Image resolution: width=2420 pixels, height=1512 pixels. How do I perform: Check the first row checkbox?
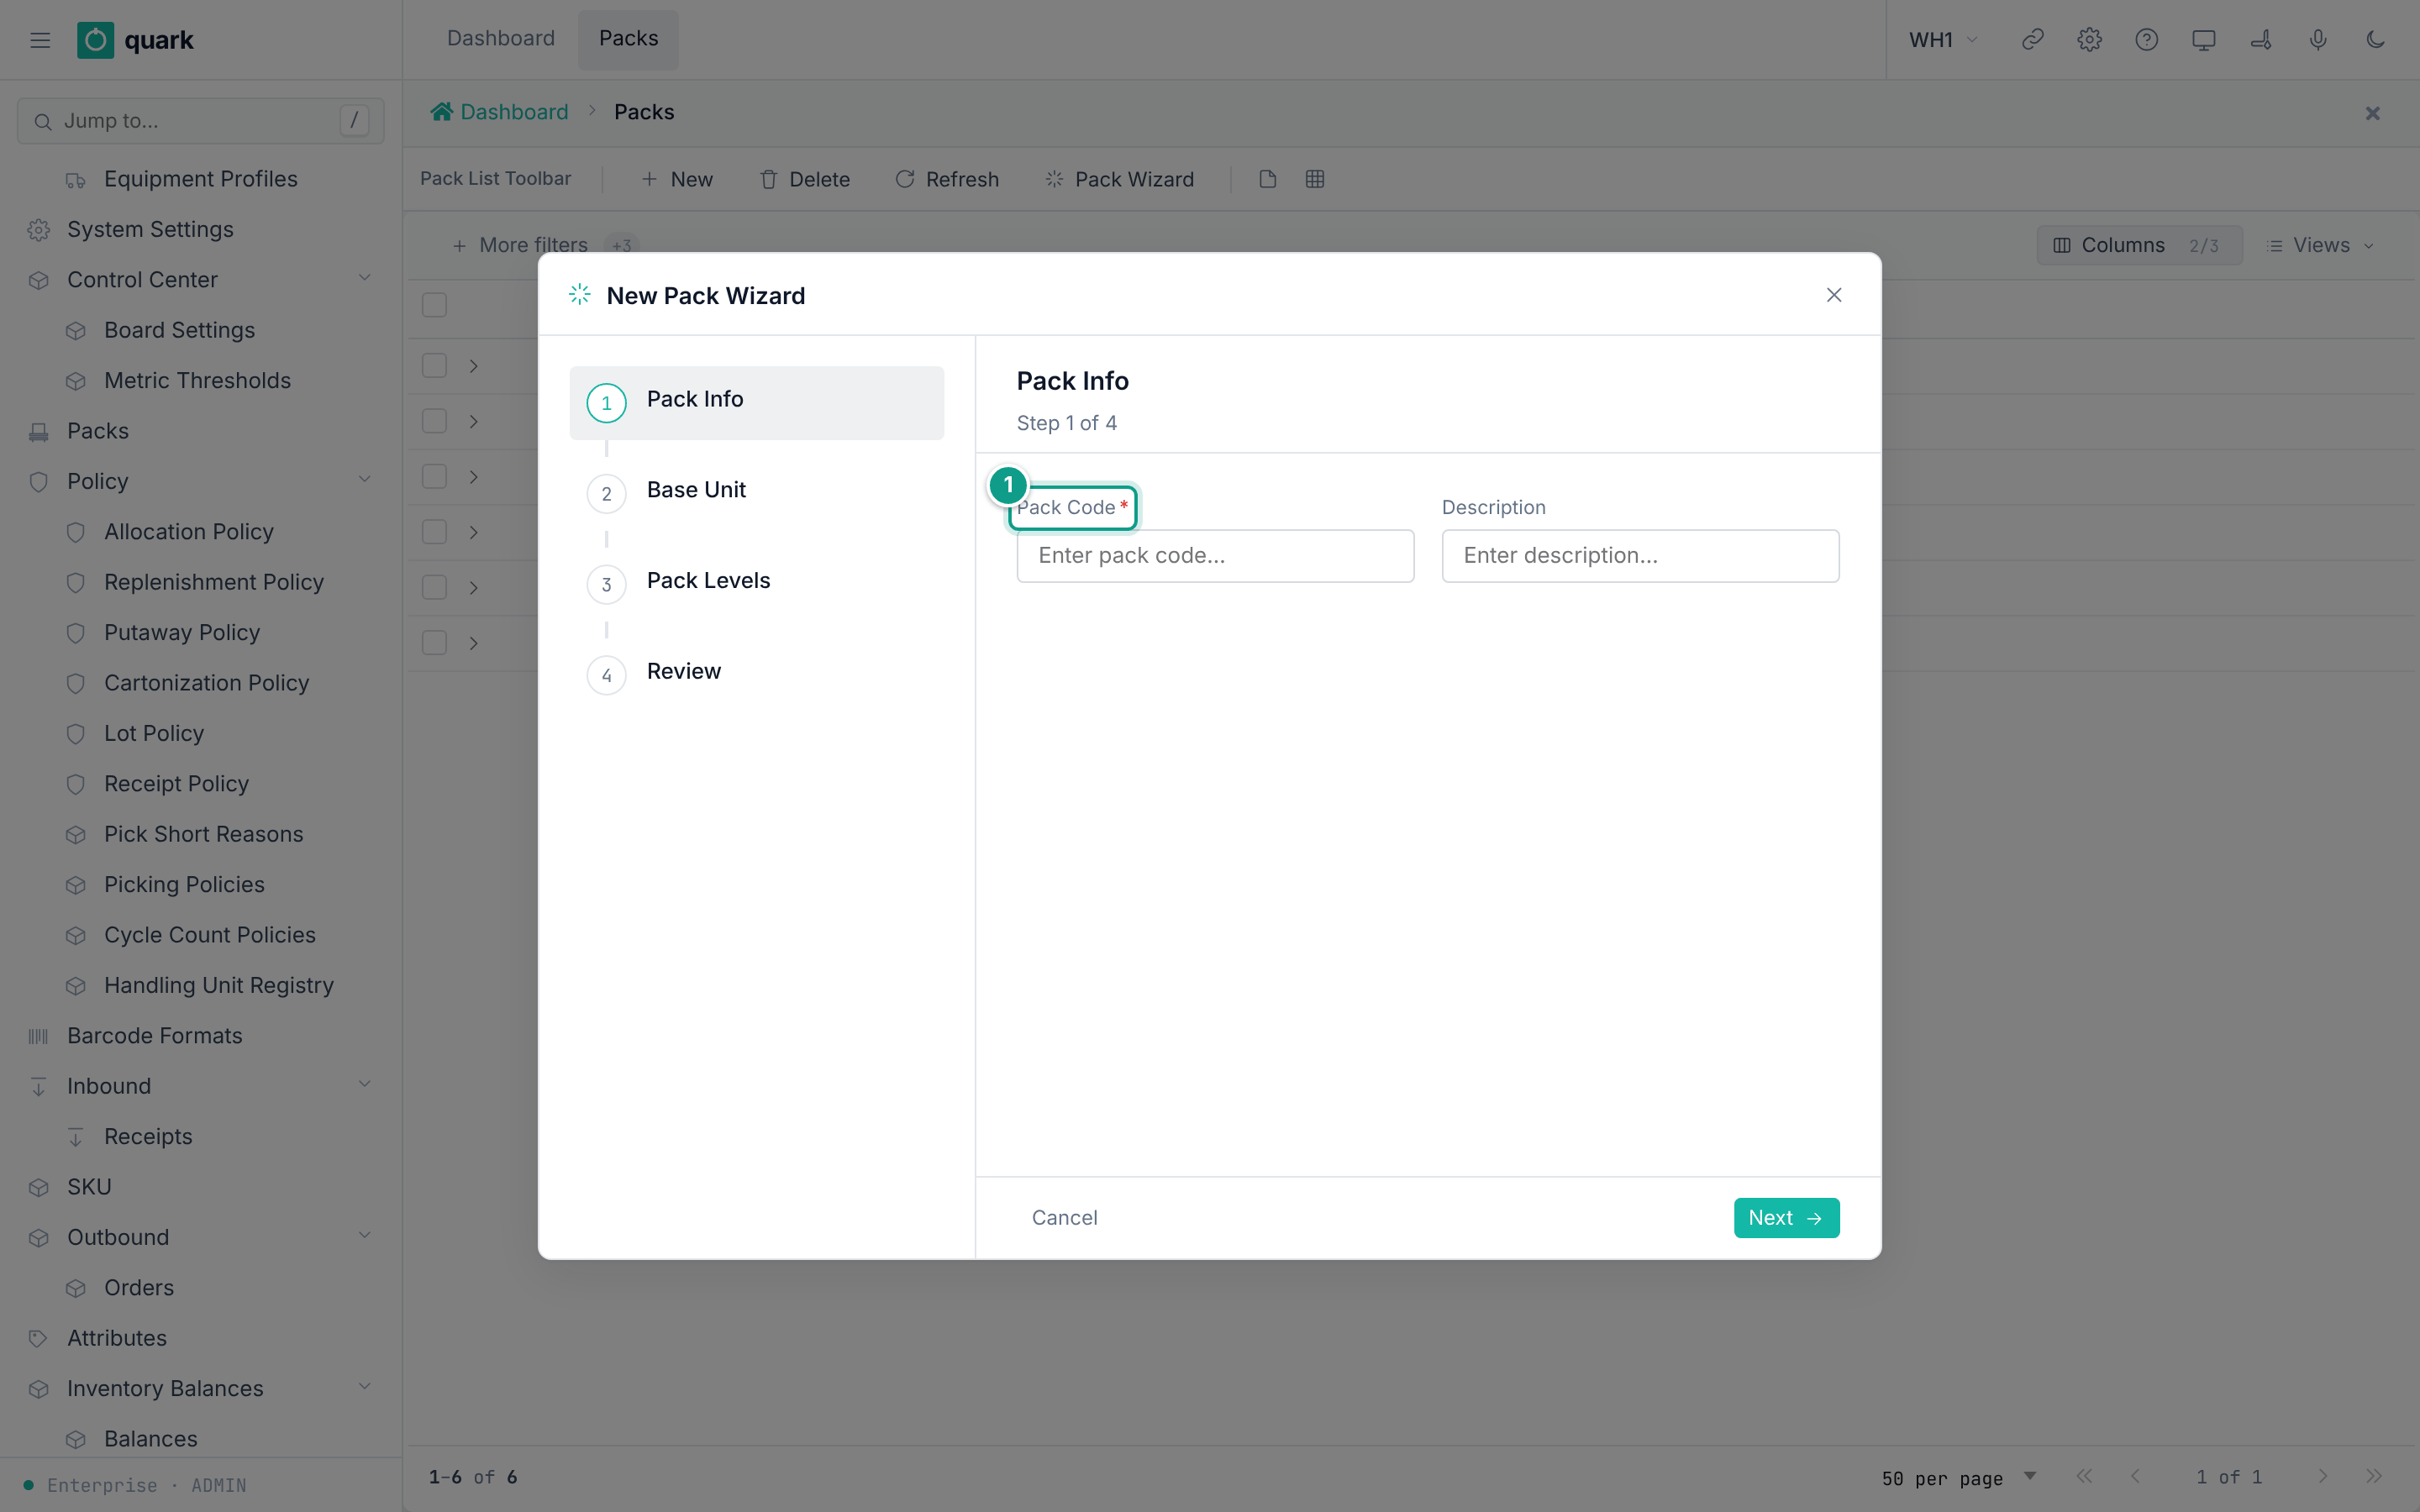(434, 366)
